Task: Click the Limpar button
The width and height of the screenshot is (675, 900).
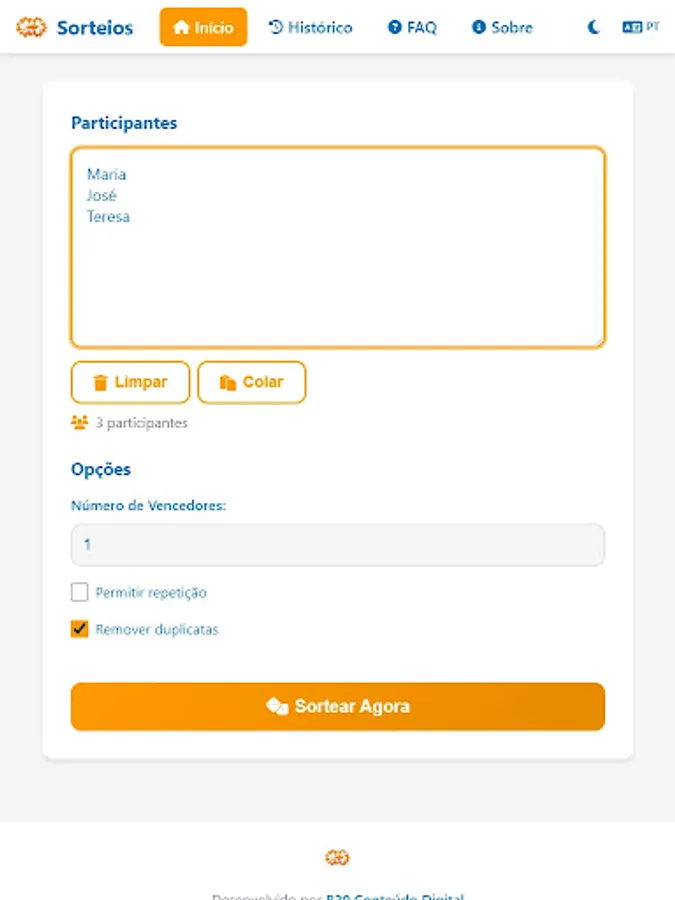Action: click(130, 382)
